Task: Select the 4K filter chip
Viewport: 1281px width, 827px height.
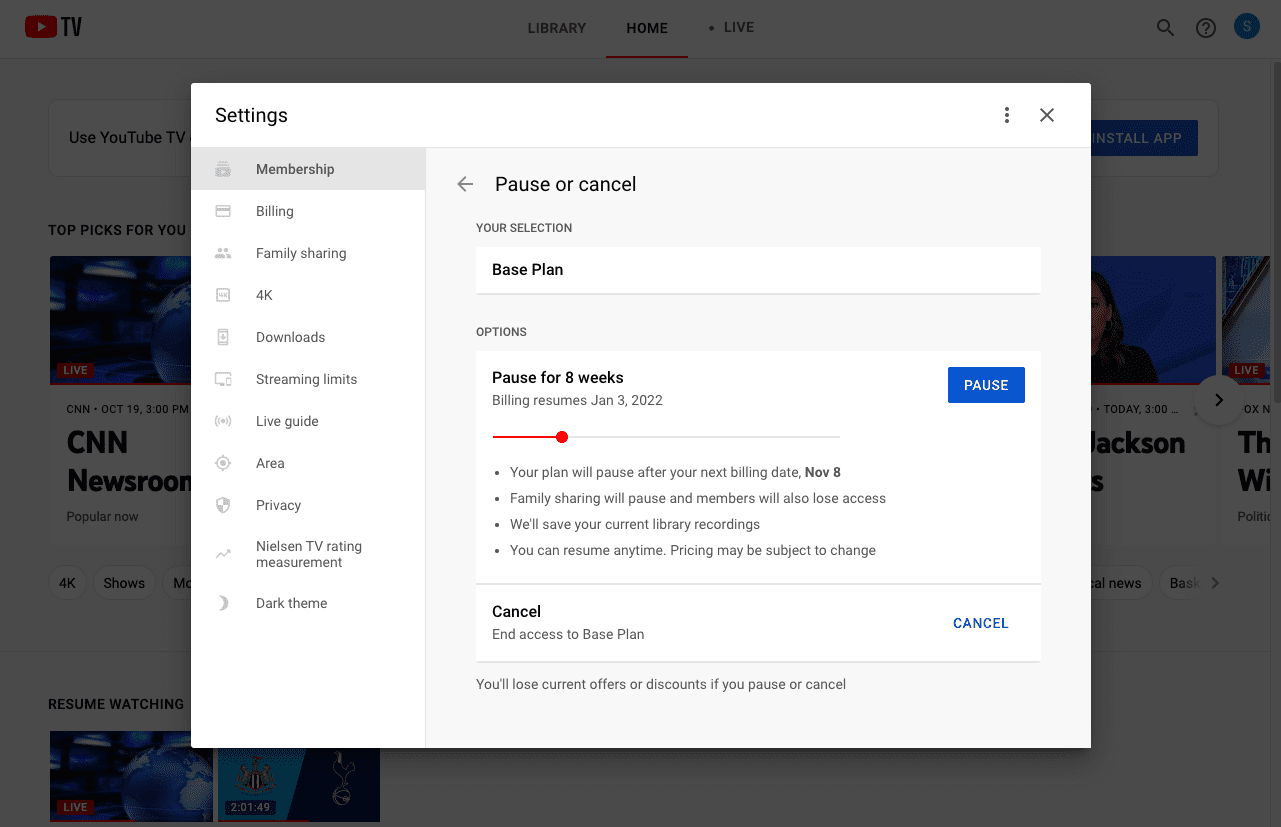Action: (67, 583)
